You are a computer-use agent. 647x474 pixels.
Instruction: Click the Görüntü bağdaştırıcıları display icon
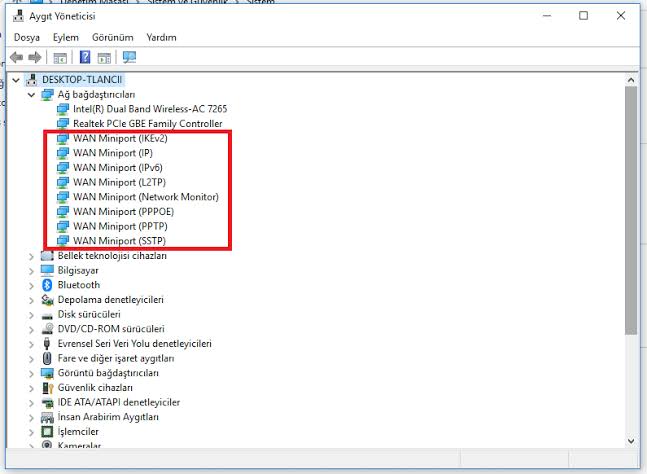47,373
